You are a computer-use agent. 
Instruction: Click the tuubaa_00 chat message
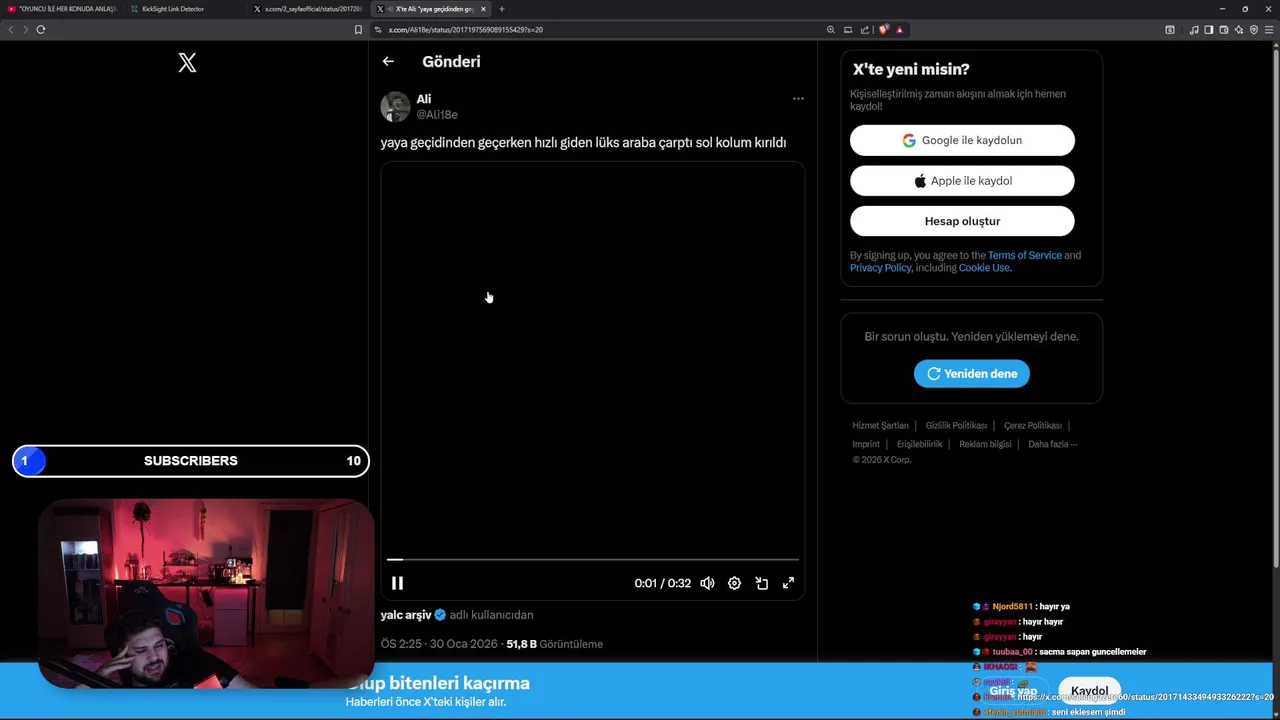pyautogui.click(x=1060, y=652)
